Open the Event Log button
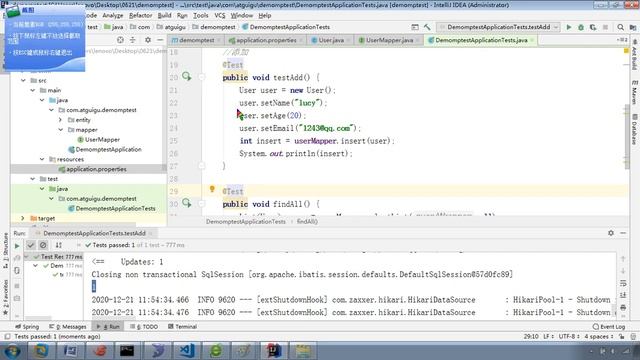This screenshot has height=360, width=640. pos(609,327)
